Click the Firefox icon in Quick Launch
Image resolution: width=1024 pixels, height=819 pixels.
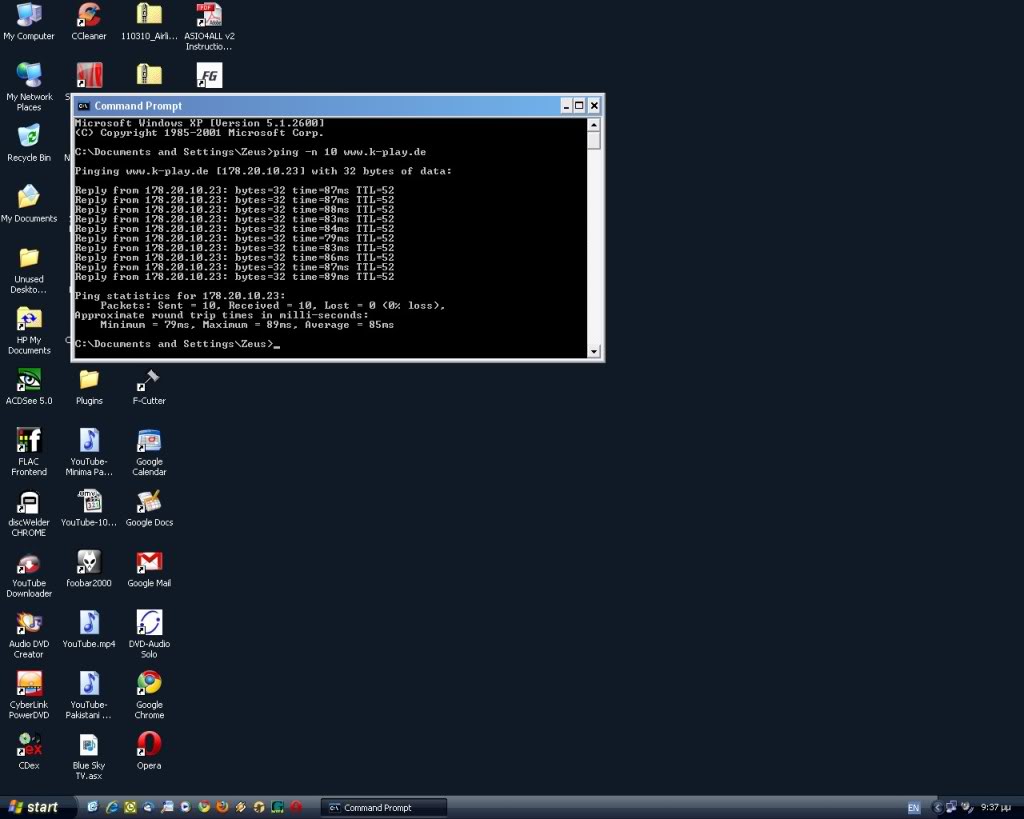pos(222,807)
